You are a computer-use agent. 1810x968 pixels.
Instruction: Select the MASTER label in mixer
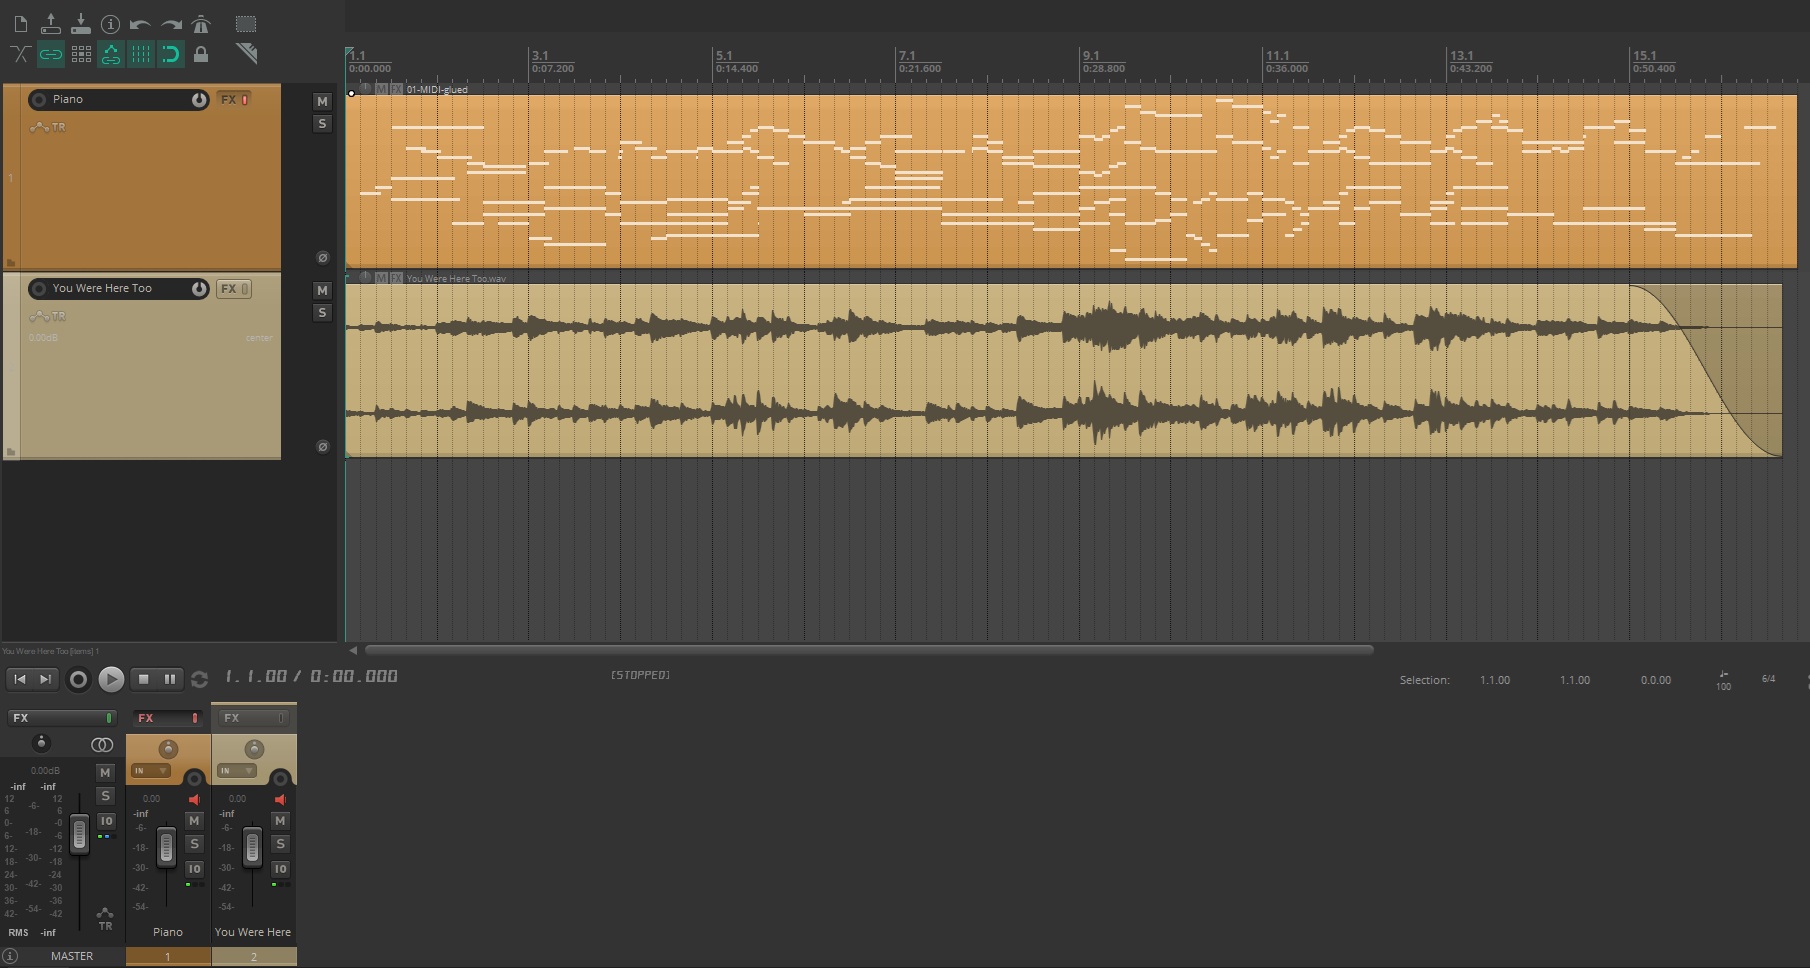pos(72,956)
